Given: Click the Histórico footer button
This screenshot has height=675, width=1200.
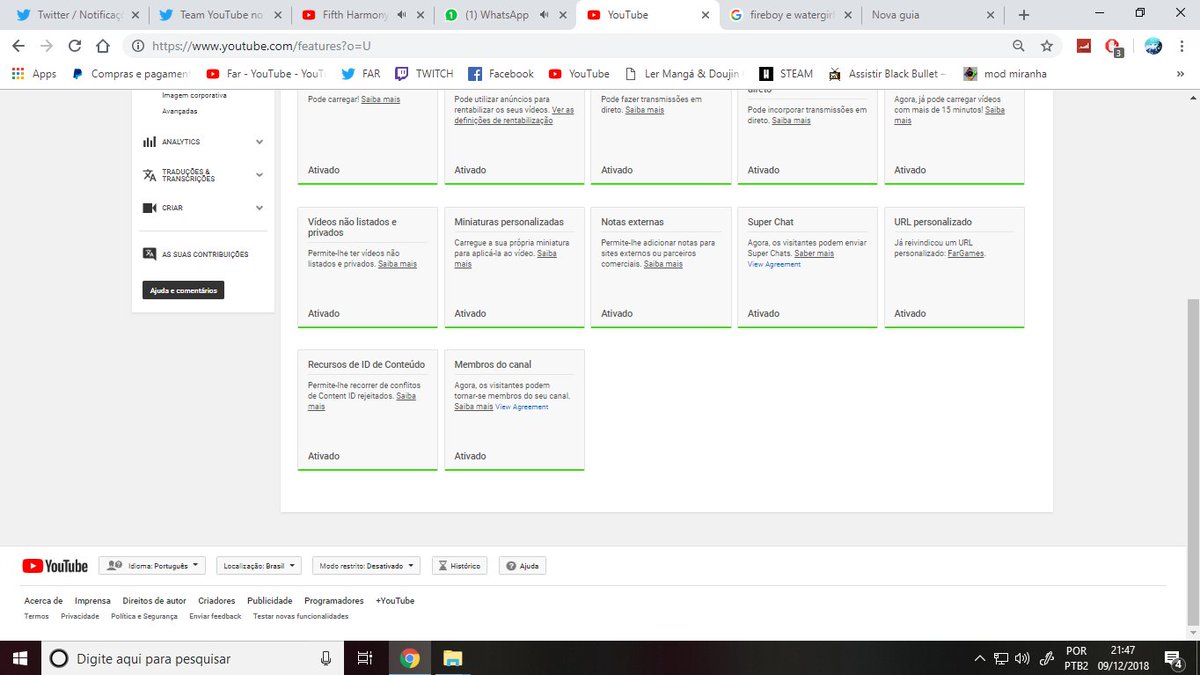Looking at the screenshot, I should (460, 566).
